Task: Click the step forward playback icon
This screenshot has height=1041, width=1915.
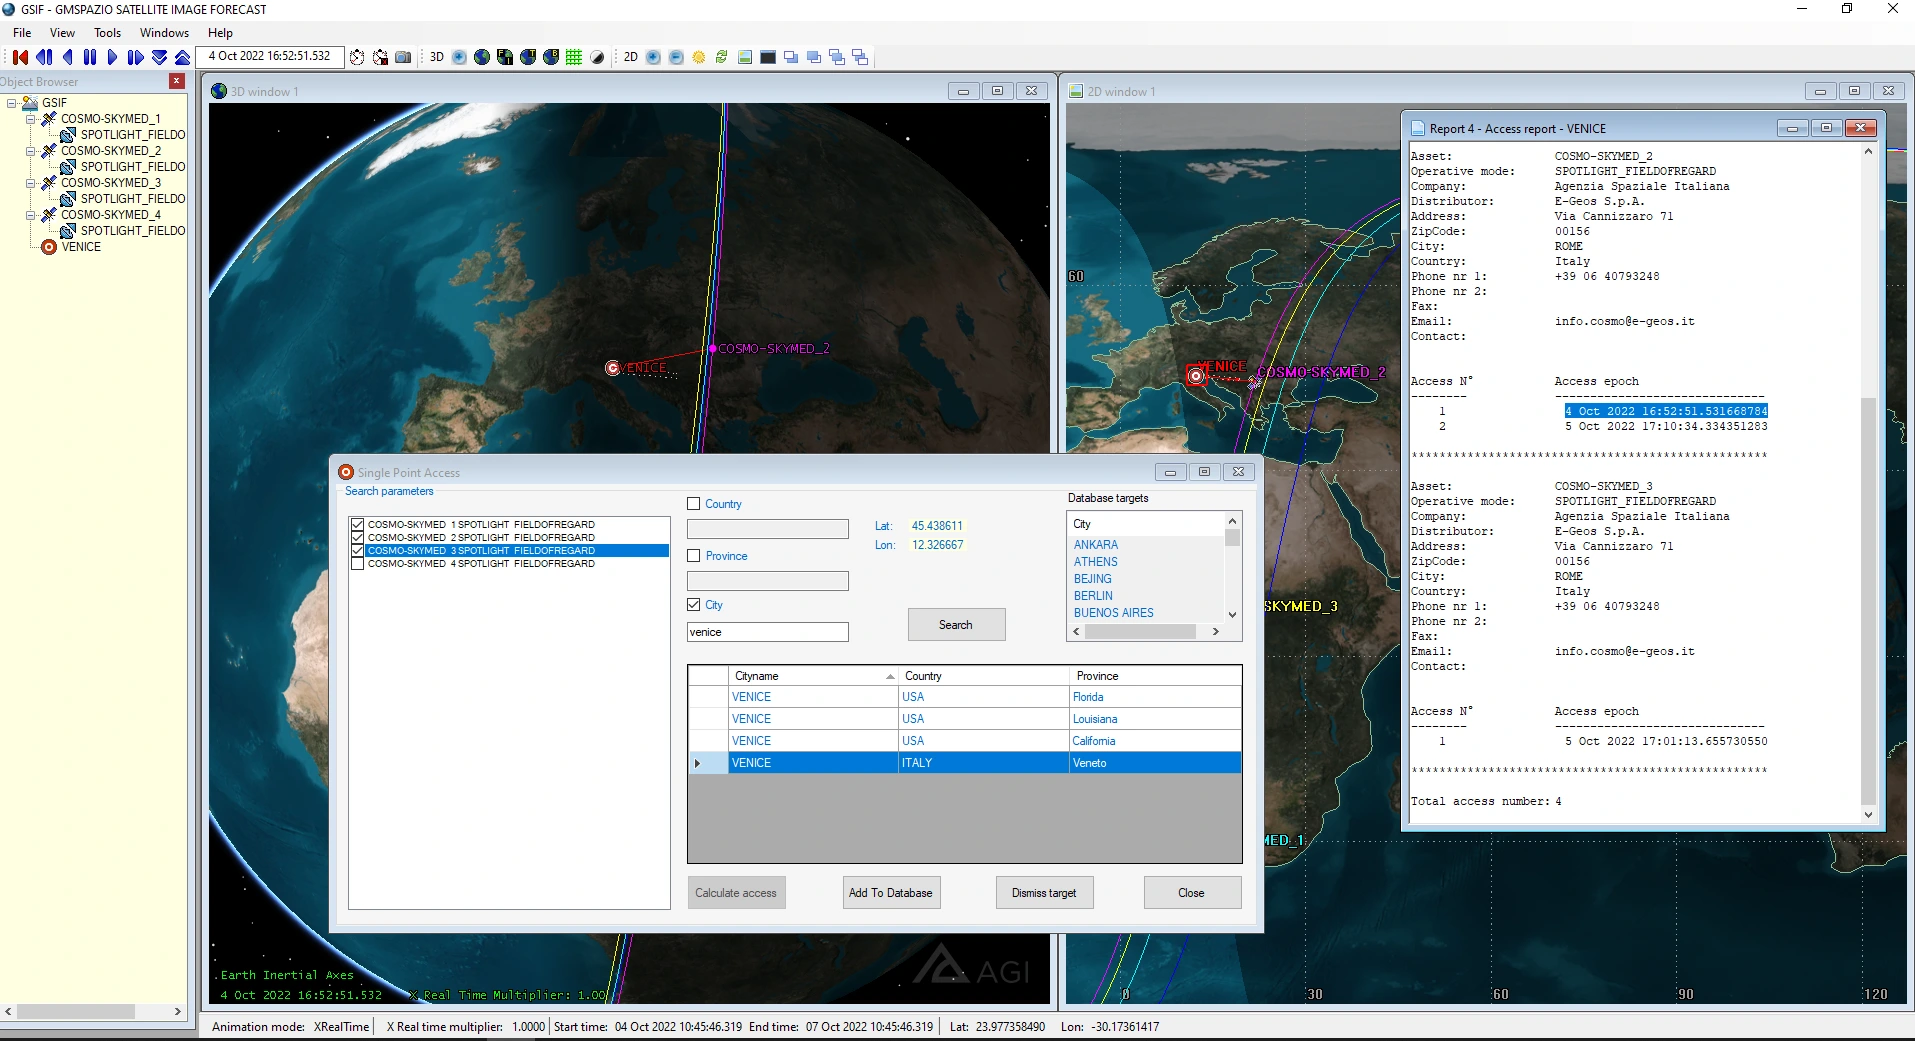Action: pos(135,57)
